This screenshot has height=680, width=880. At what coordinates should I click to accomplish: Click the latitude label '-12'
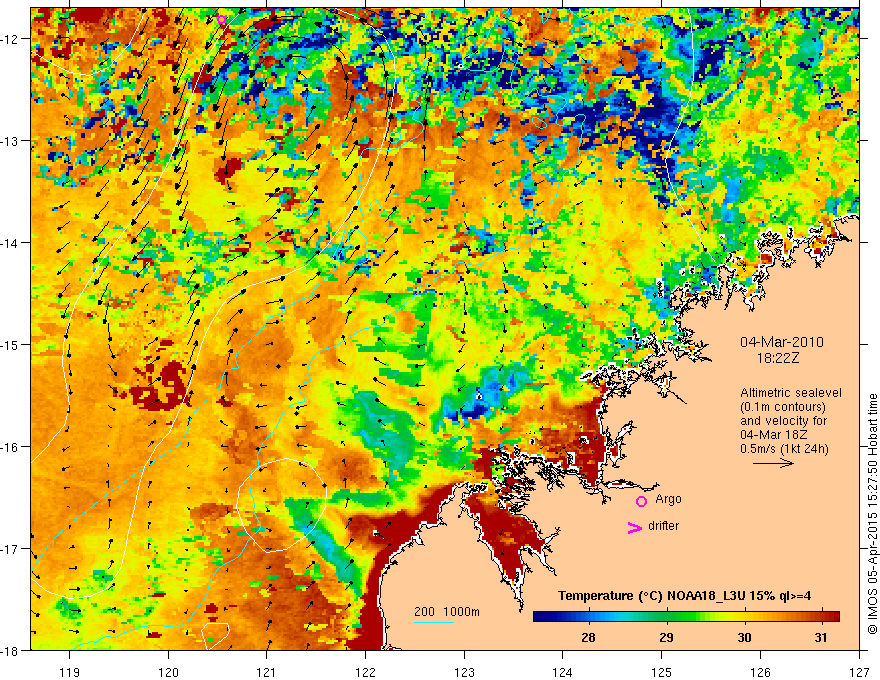[11, 39]
